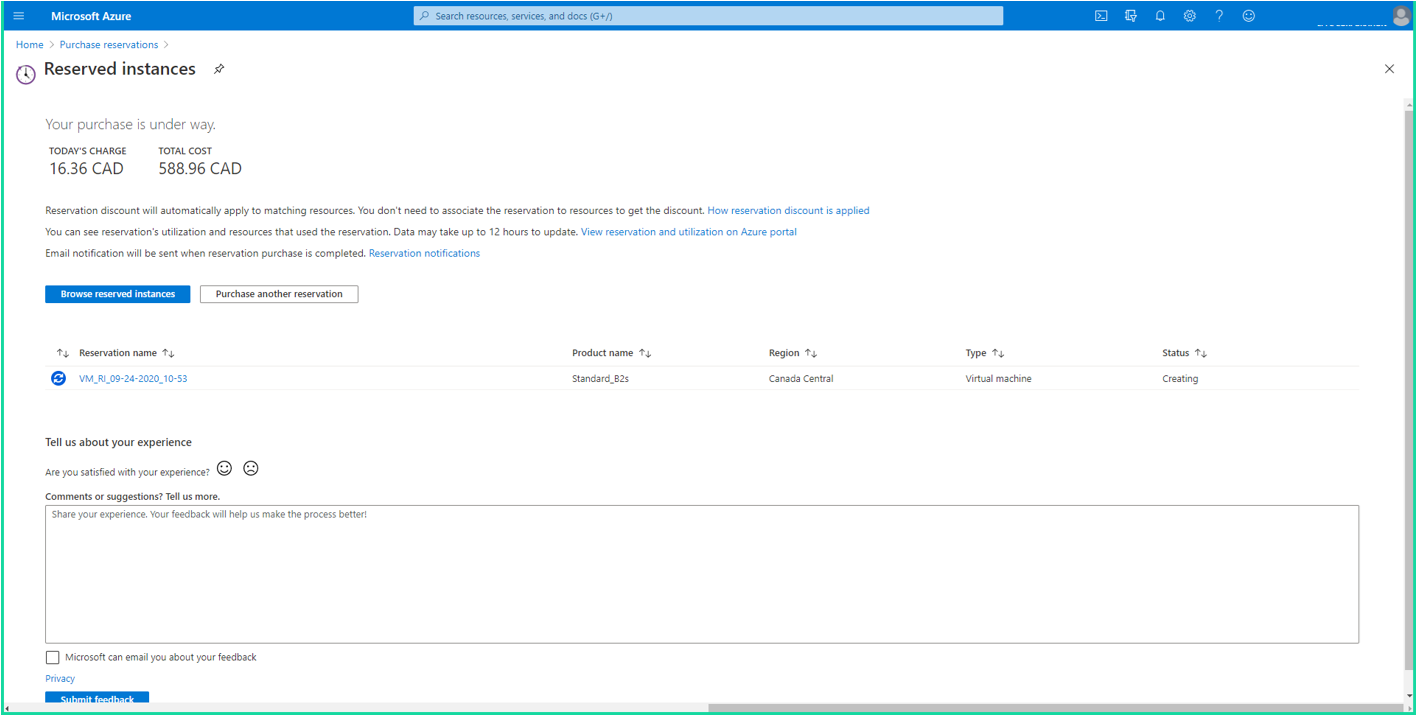Click the vertical scrollbar
Image resolution: width=1416 pixels, height=717 pixels.
[1410, 390]
